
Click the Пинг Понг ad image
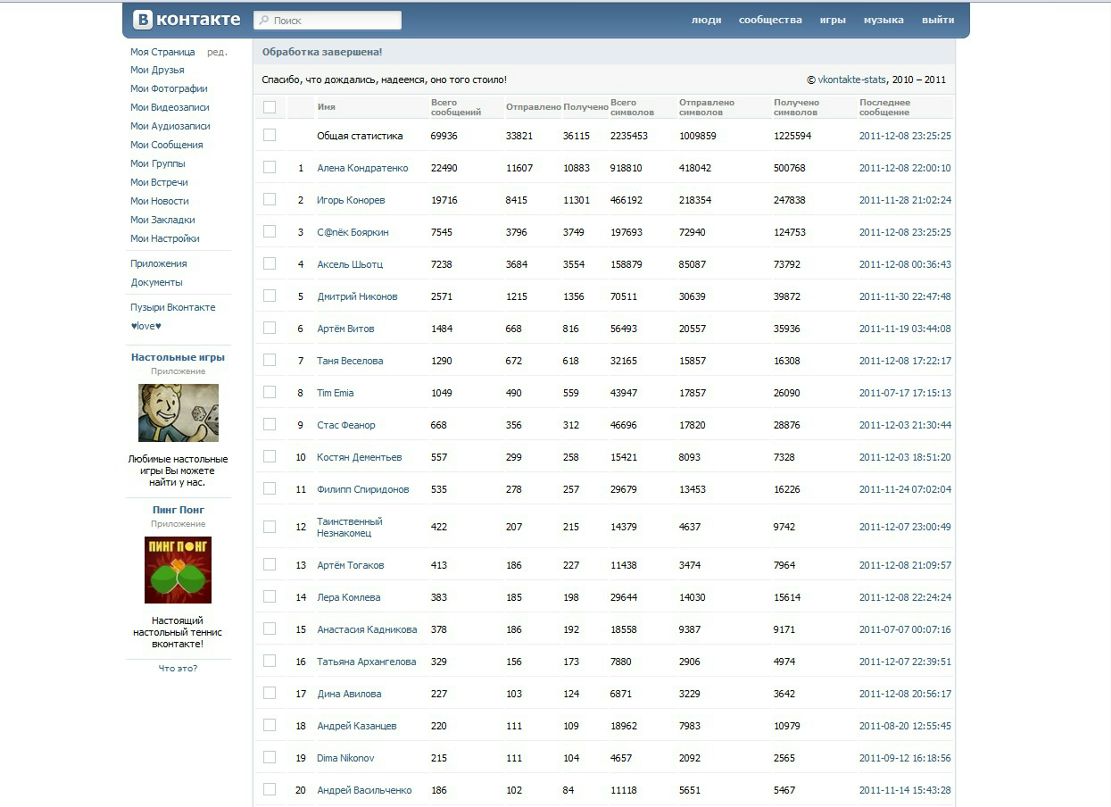click(x=178, y=570)
